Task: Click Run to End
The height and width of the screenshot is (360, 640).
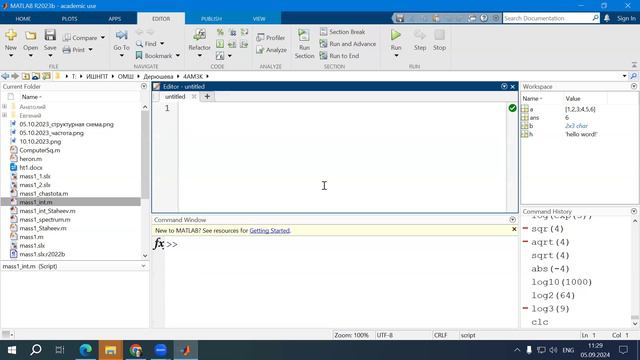Action: point(340,56)
